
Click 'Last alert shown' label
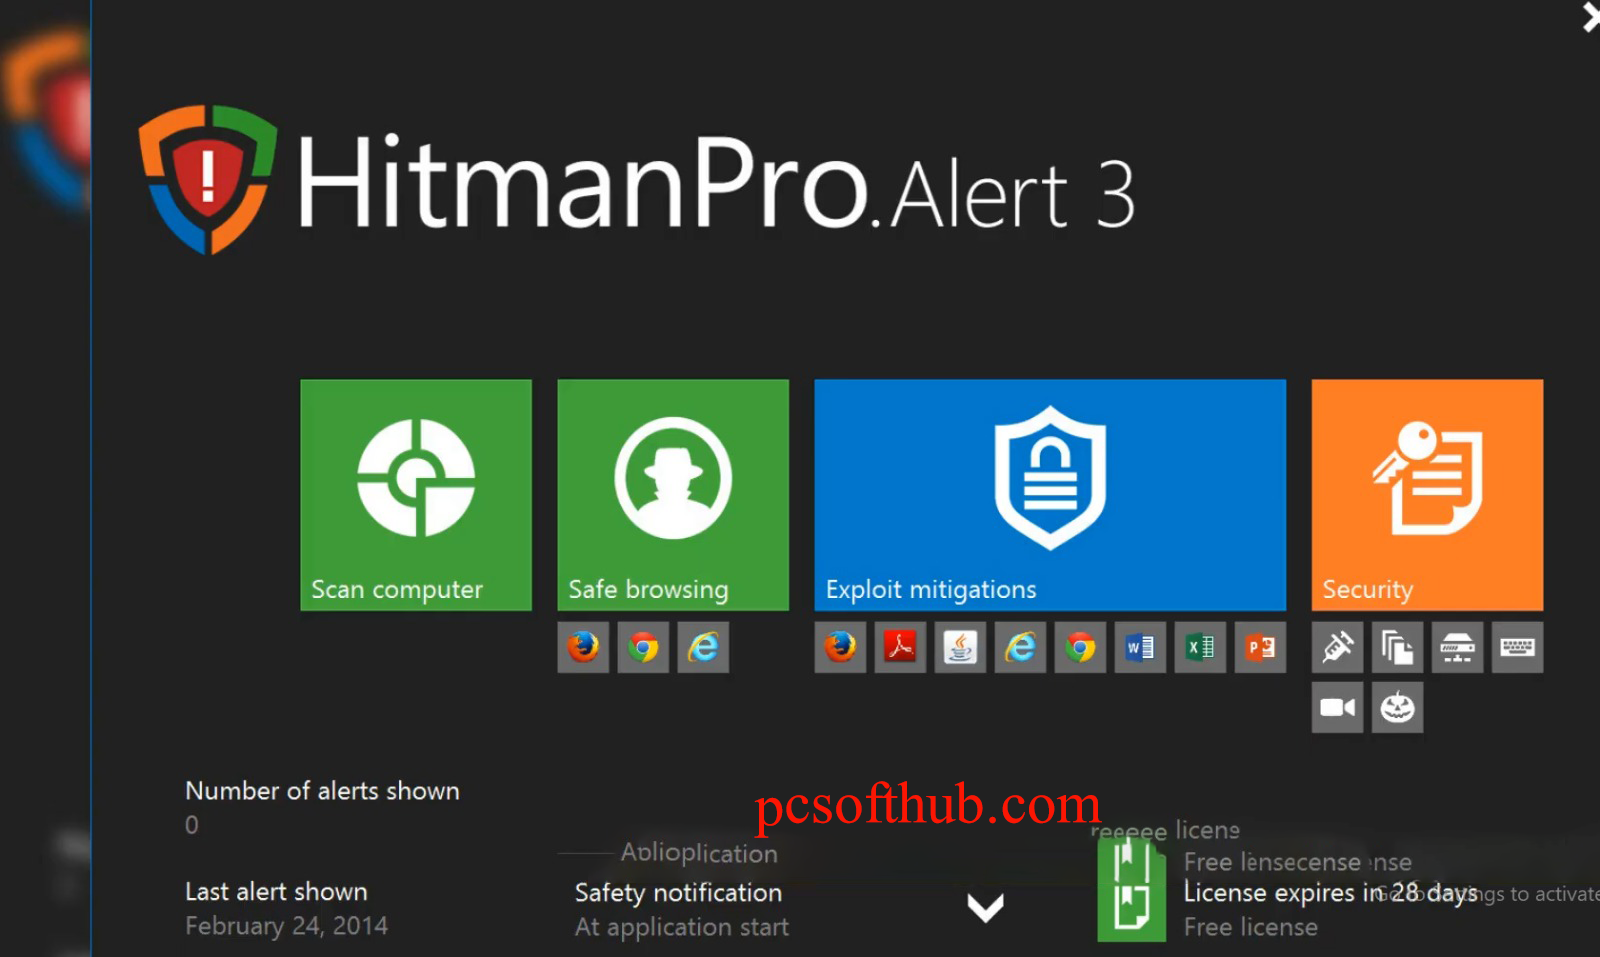coord(276,891)
